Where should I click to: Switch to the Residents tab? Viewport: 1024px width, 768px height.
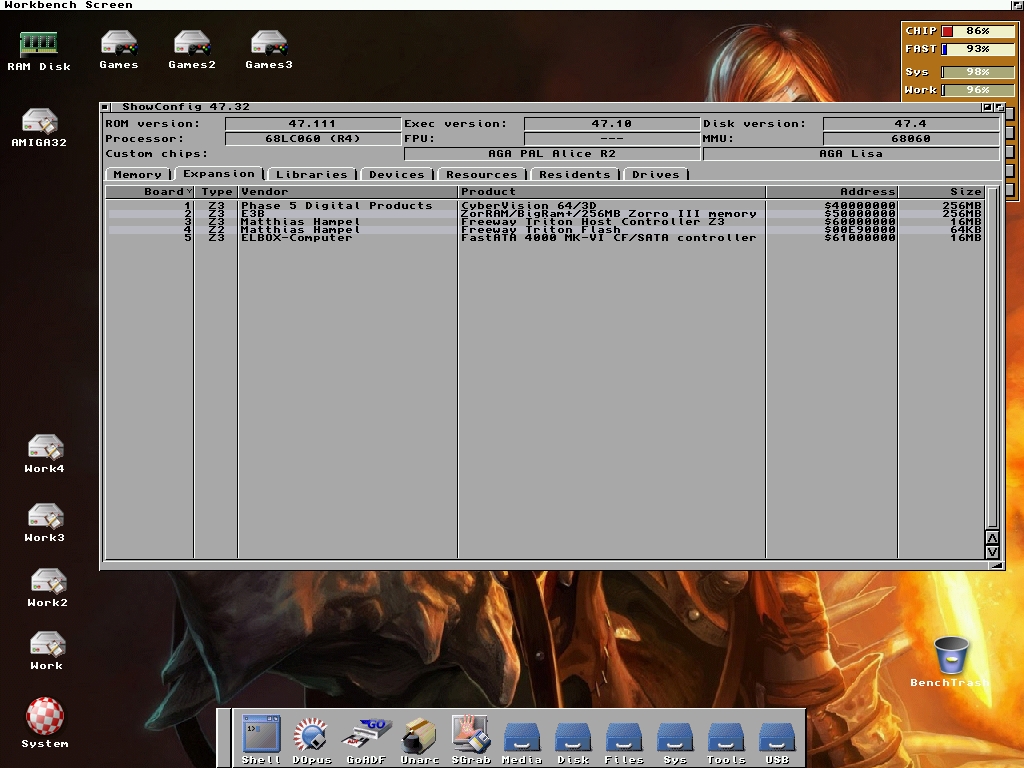point(575,174)
